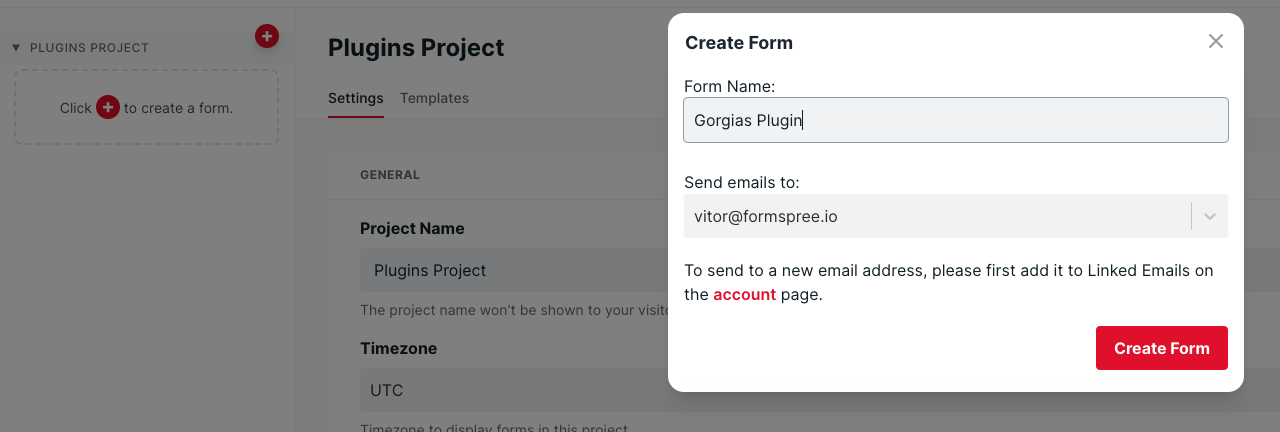Collapse the PLUGINS PROJECT sidebar triangle

[x=16, y=48]
